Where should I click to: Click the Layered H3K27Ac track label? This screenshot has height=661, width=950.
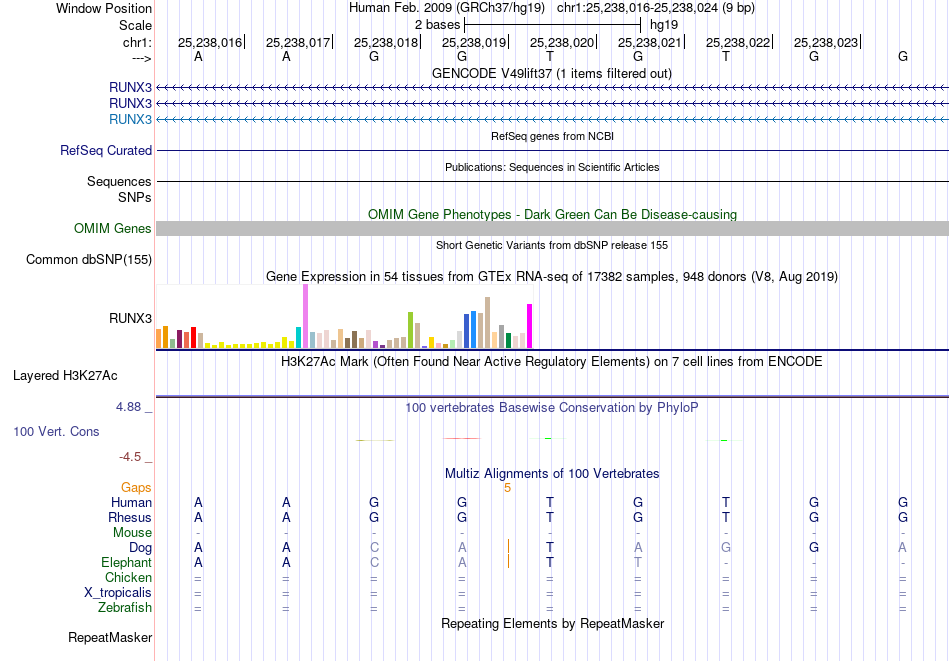point(65,376)
